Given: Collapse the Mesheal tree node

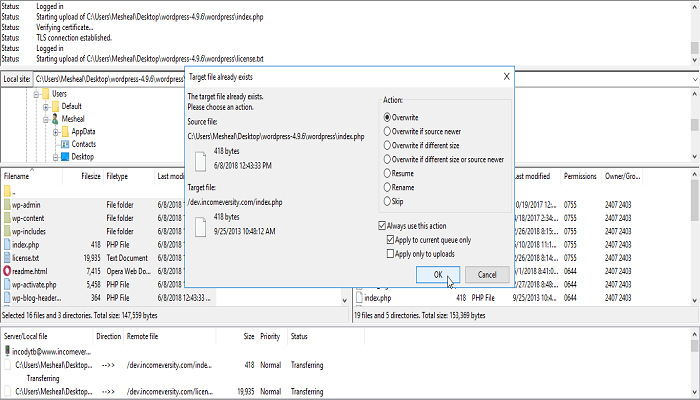Looking at the screenshot, I should tap(46, 119).
